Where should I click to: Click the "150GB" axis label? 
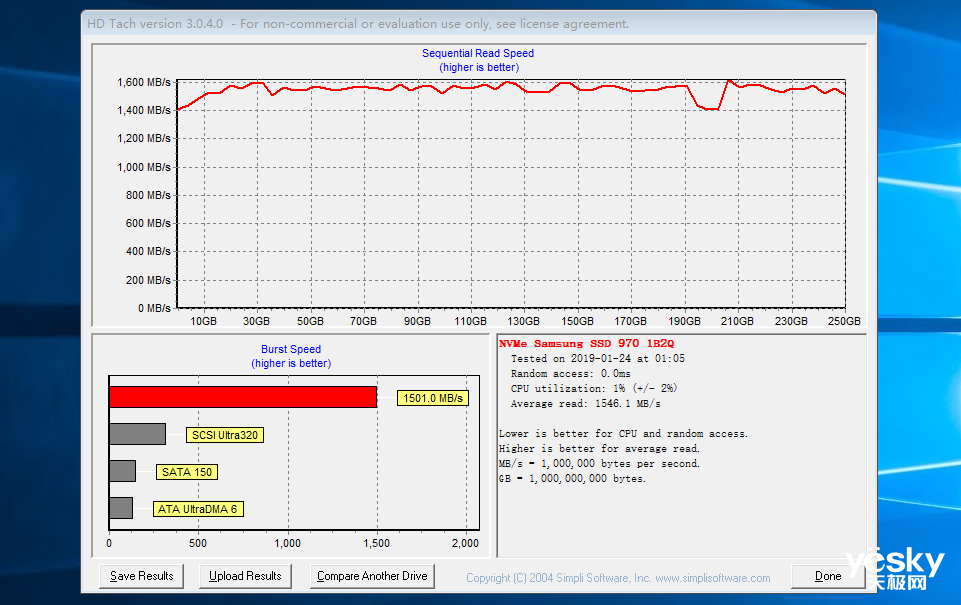577,321
